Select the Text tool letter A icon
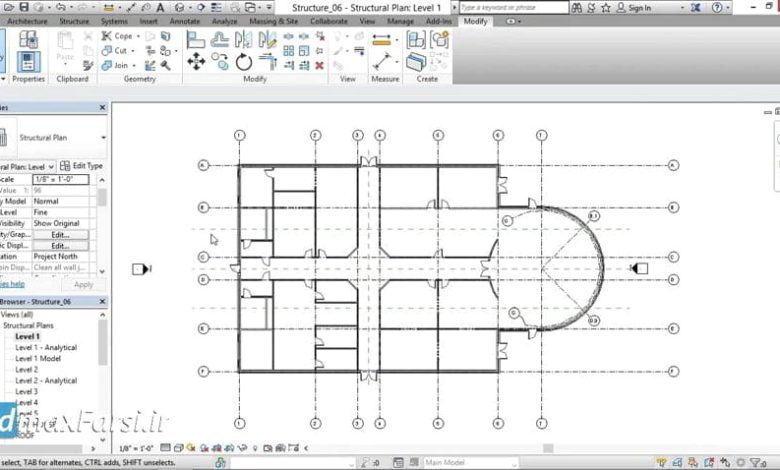 pyautogui.click(x=160, y=7)
